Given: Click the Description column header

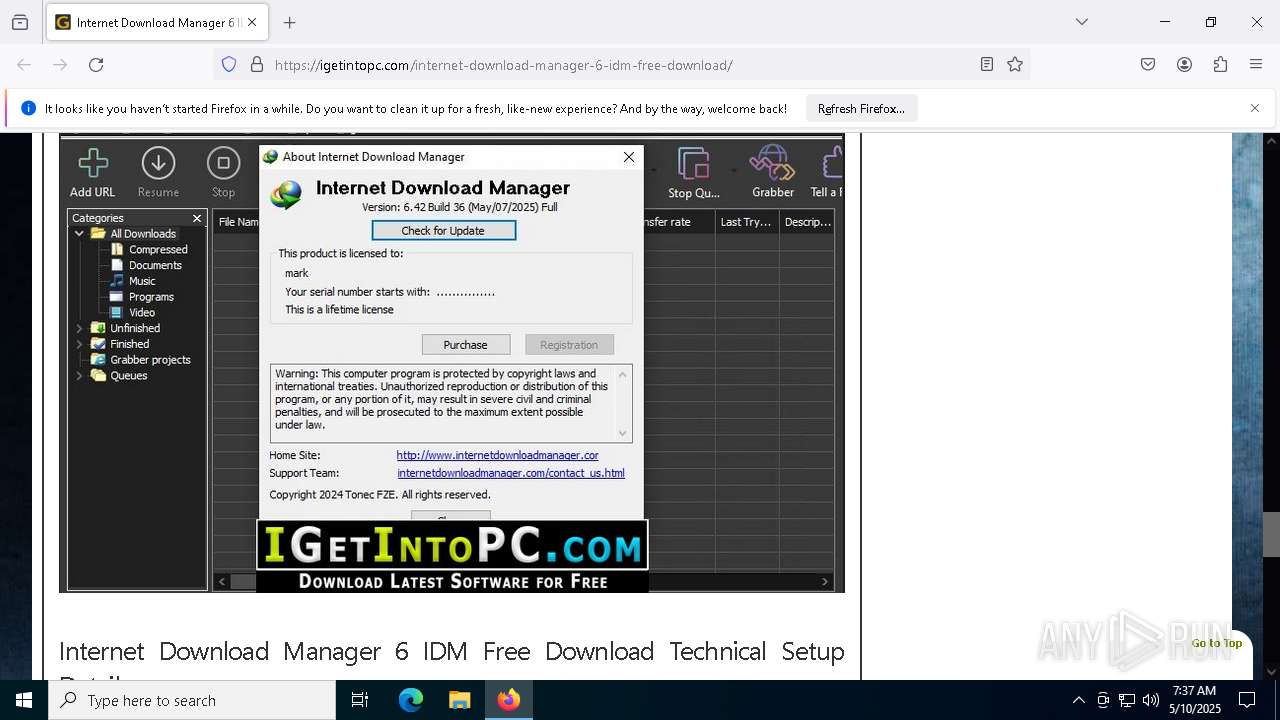Looking at the screenshot, I should coord(807,222).
